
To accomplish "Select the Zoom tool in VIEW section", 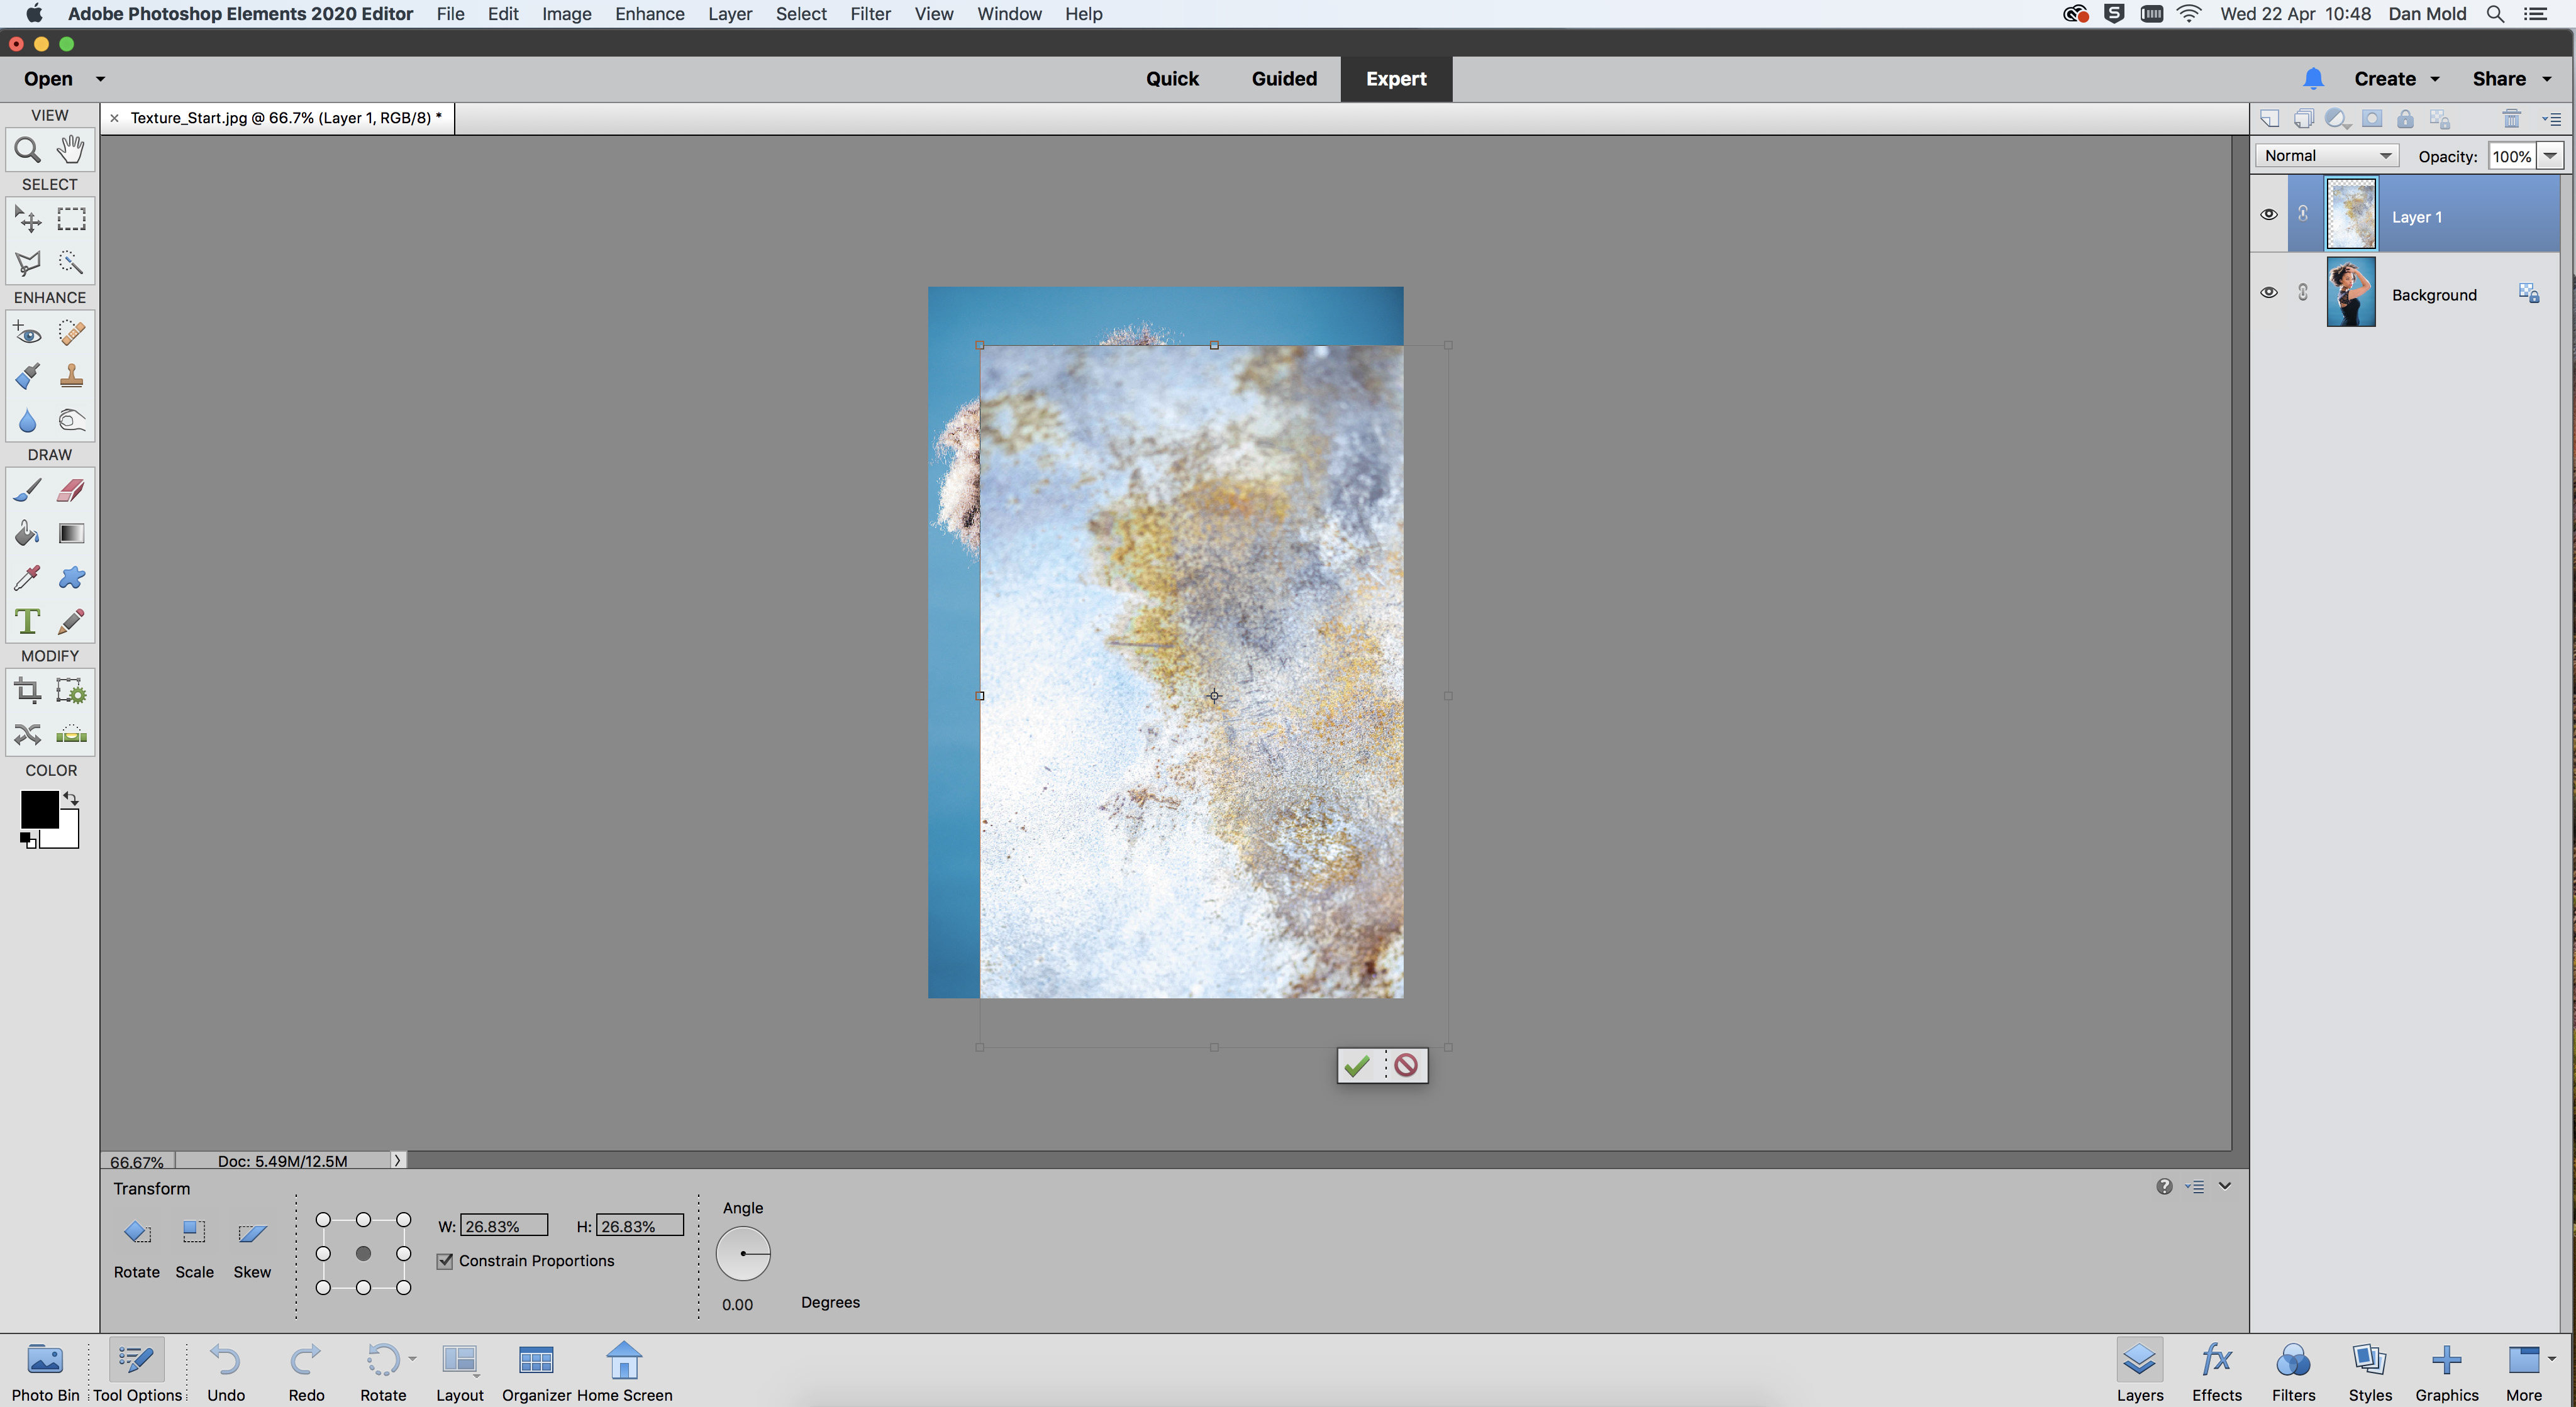I will (x=27, y=150).
